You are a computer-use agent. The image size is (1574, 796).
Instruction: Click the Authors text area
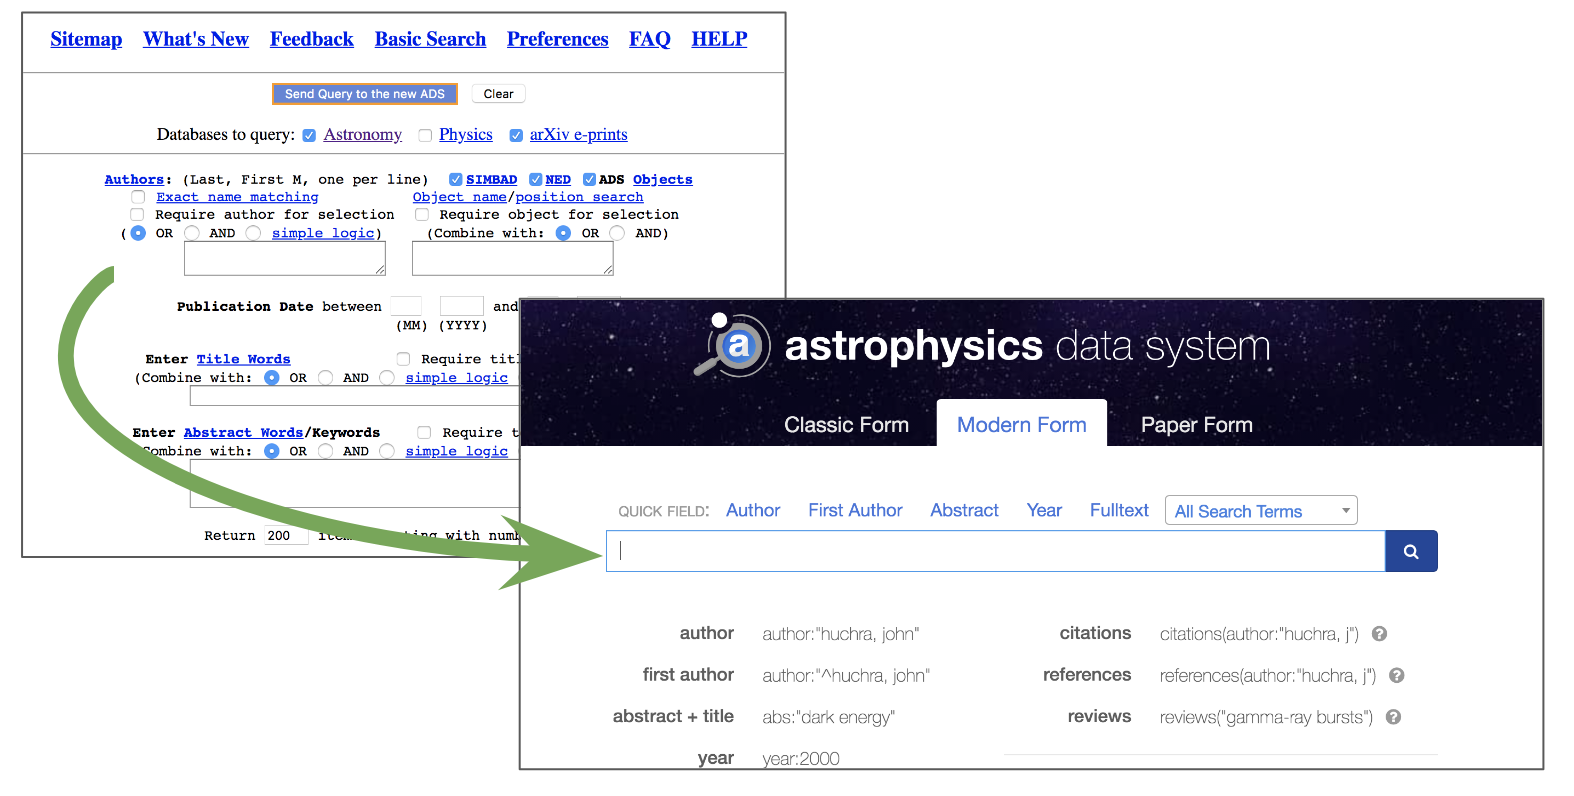tap(284, 258)
